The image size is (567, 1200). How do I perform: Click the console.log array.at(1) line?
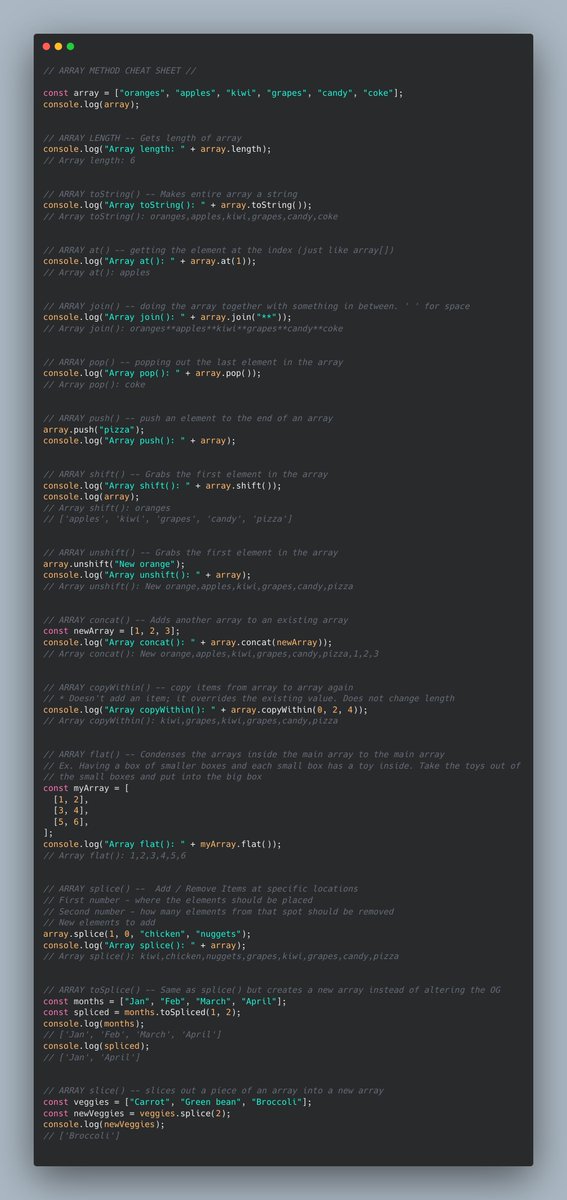point(149,261)
